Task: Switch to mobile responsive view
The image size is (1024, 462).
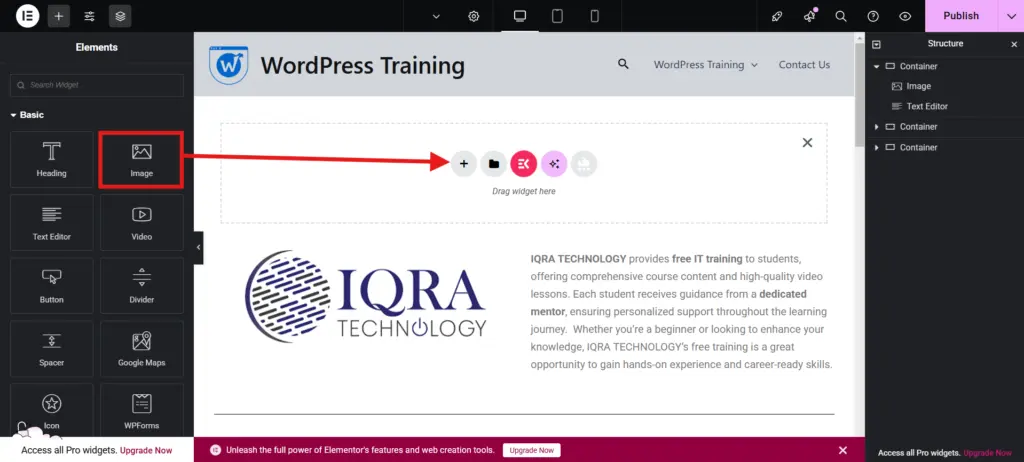Action: [594, 16]
